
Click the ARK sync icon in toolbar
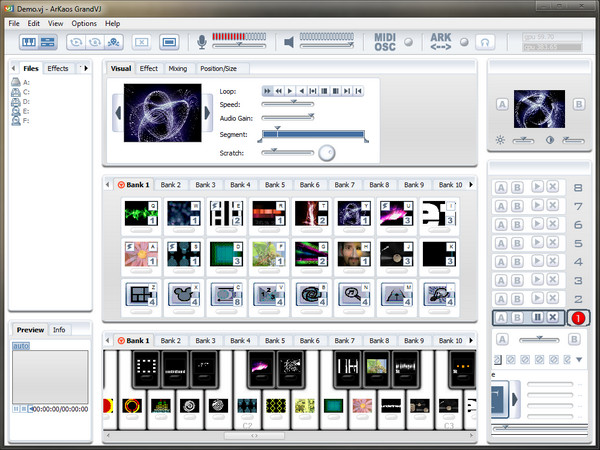pos(441,42)
